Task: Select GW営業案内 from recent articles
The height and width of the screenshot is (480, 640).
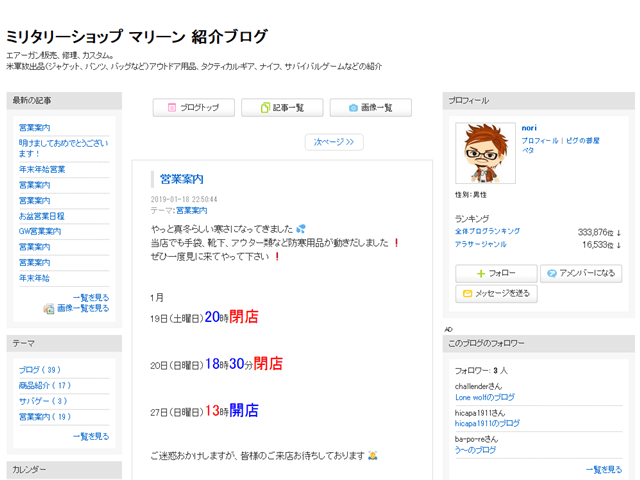Action: (40, 231)
